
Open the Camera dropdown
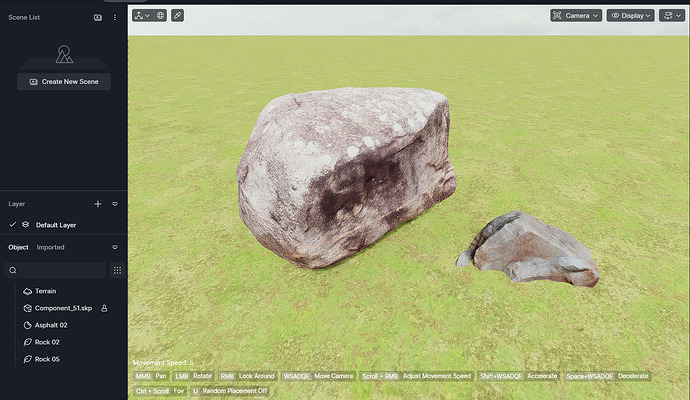point(576,16)
